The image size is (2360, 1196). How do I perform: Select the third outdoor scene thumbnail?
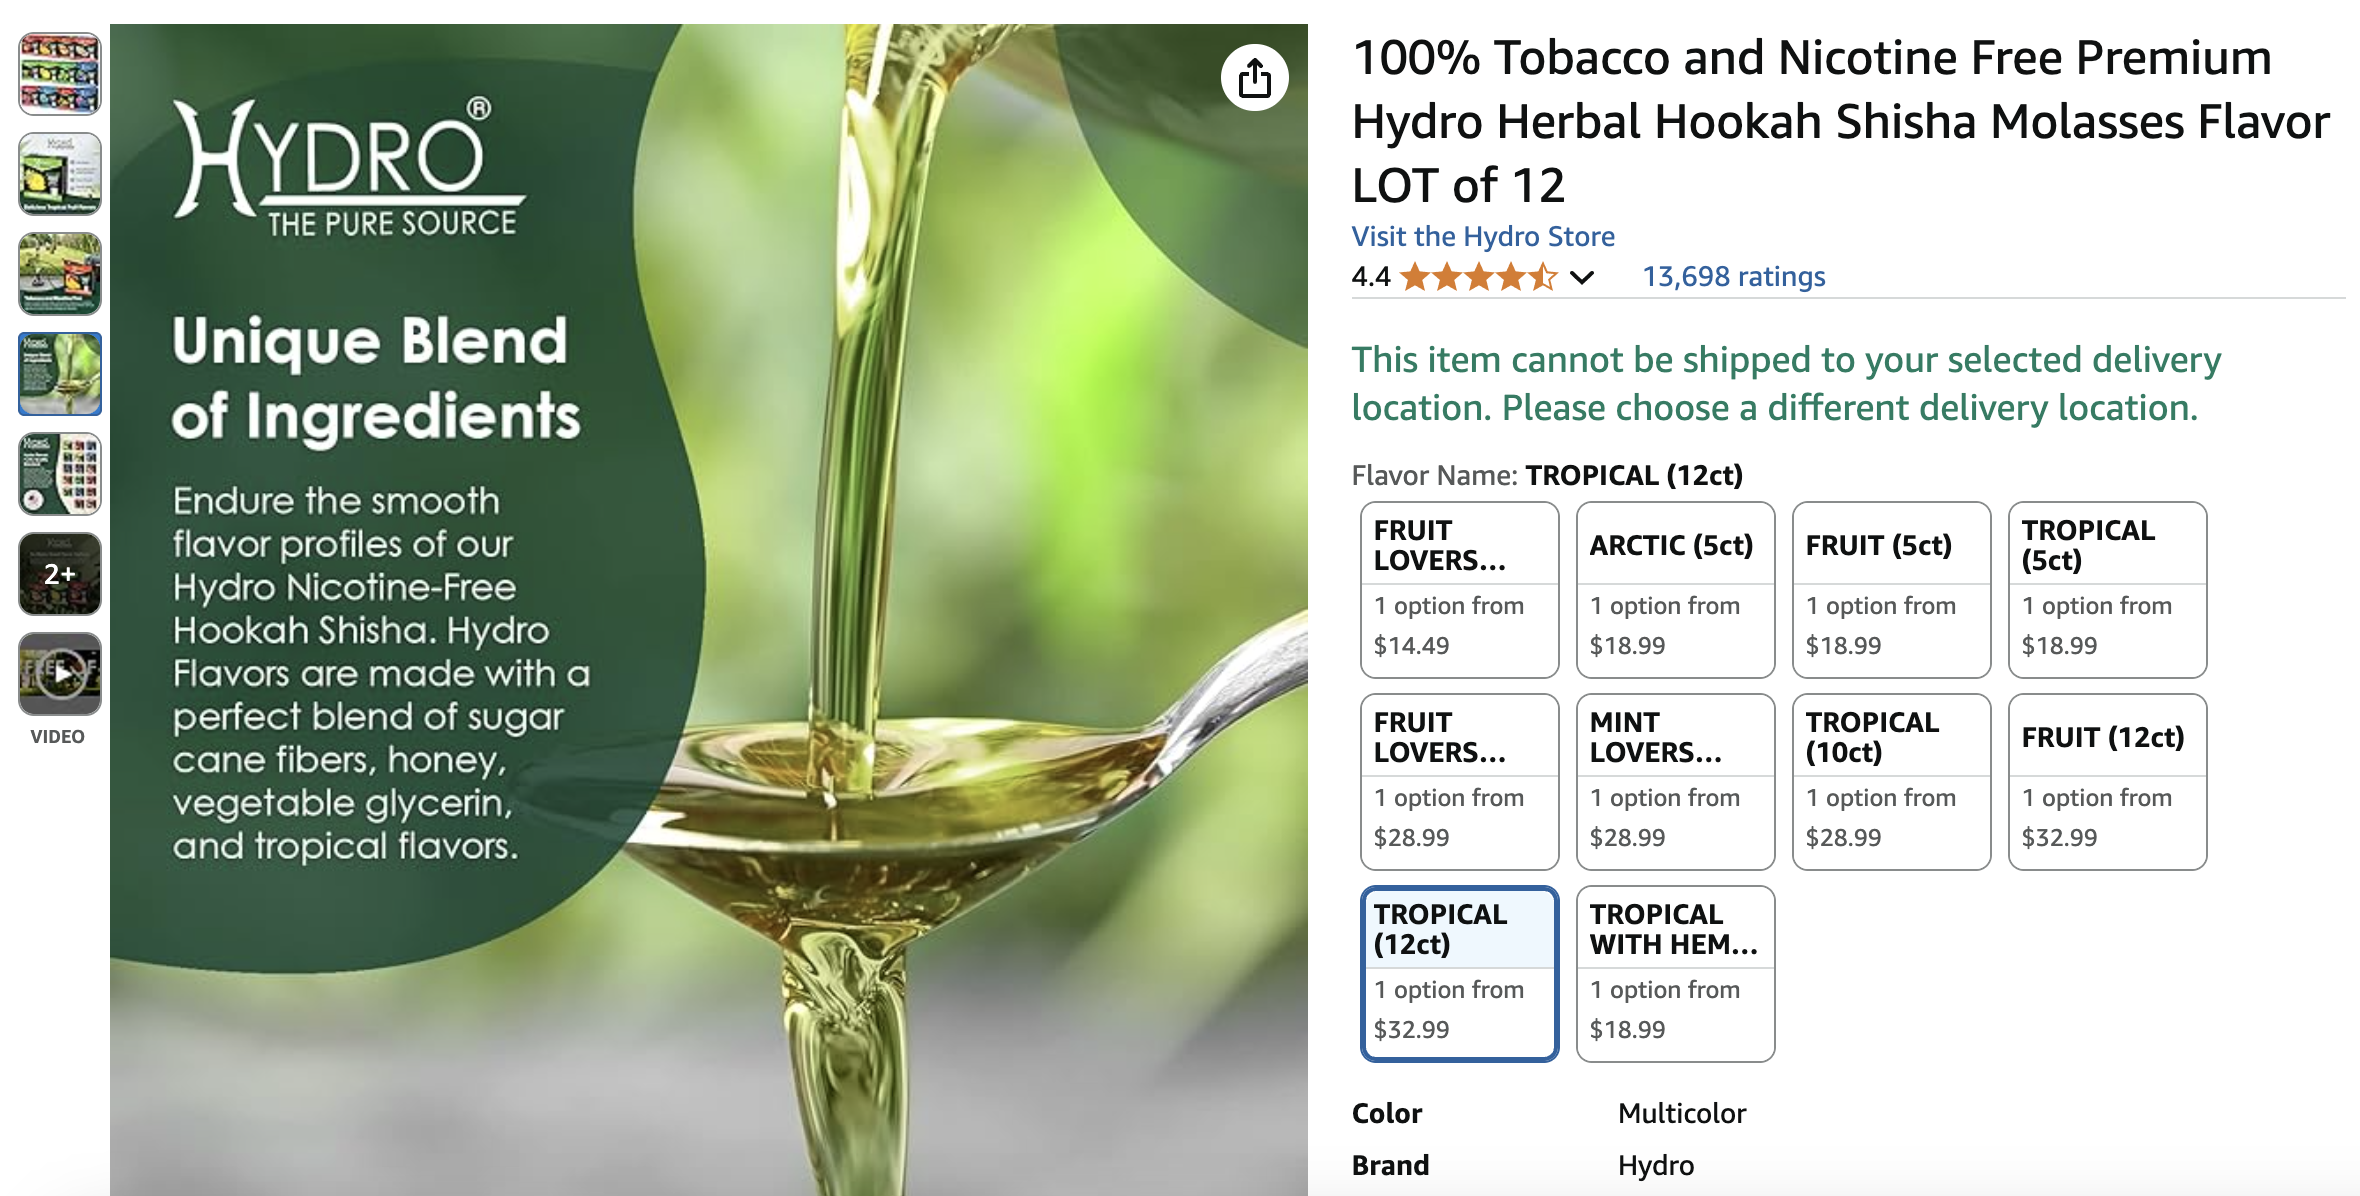pyautogui.click(x=60, y=273)
